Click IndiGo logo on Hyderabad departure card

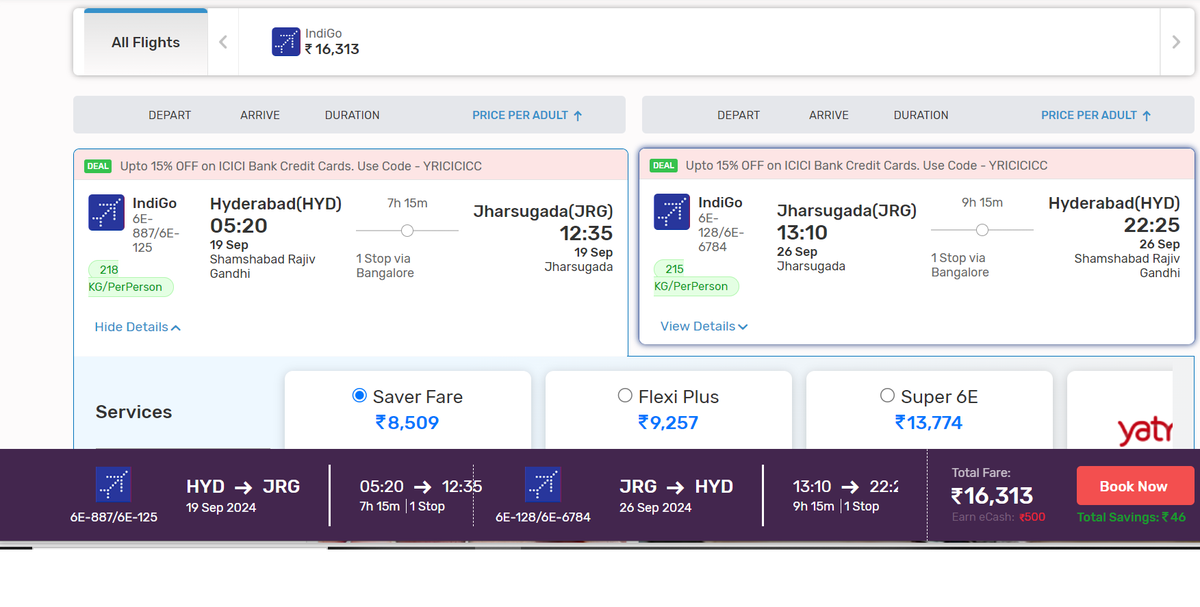click(x=107, y=213)
